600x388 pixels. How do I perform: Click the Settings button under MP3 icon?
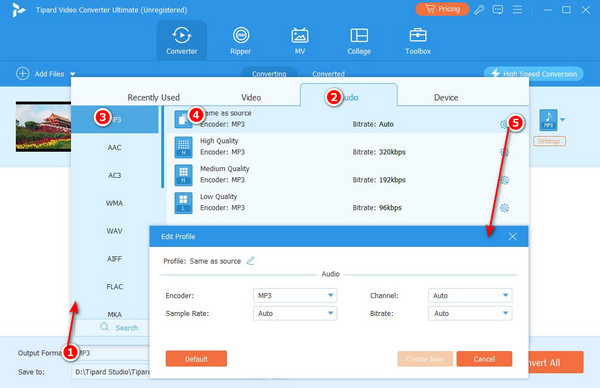[x=549, y=141]
